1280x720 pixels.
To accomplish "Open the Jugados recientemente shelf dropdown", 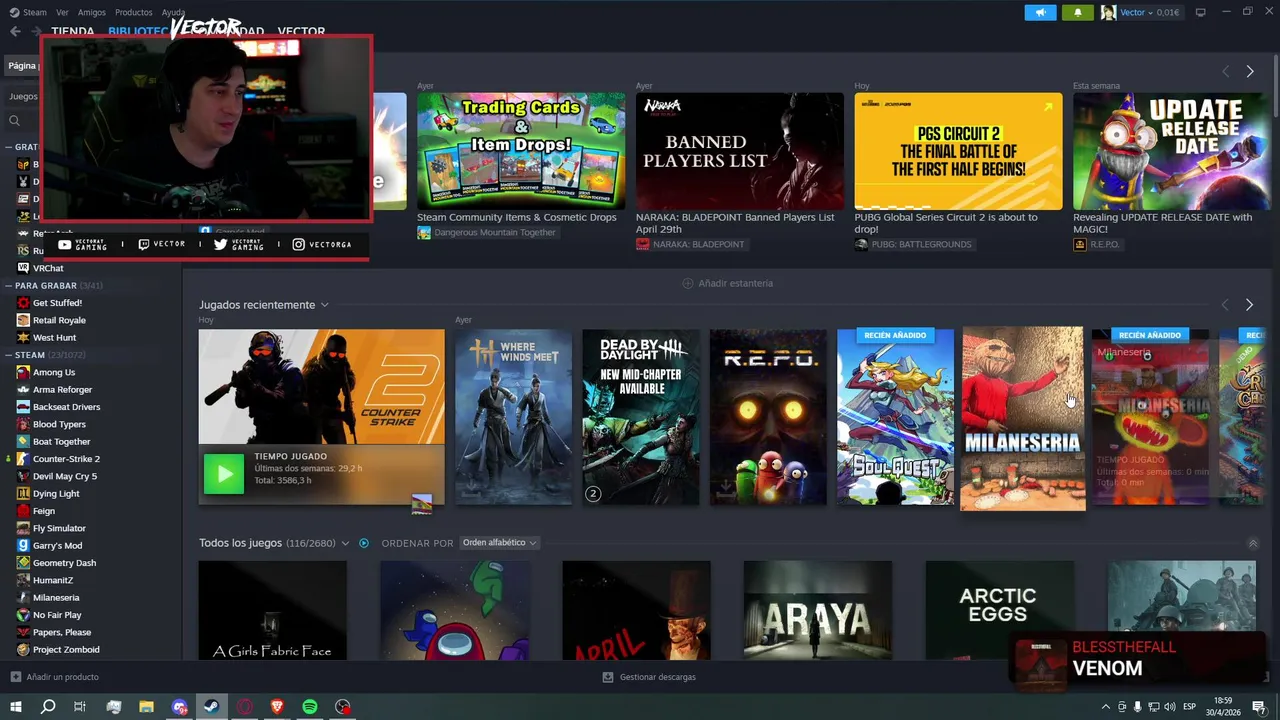I will (324, 305).
